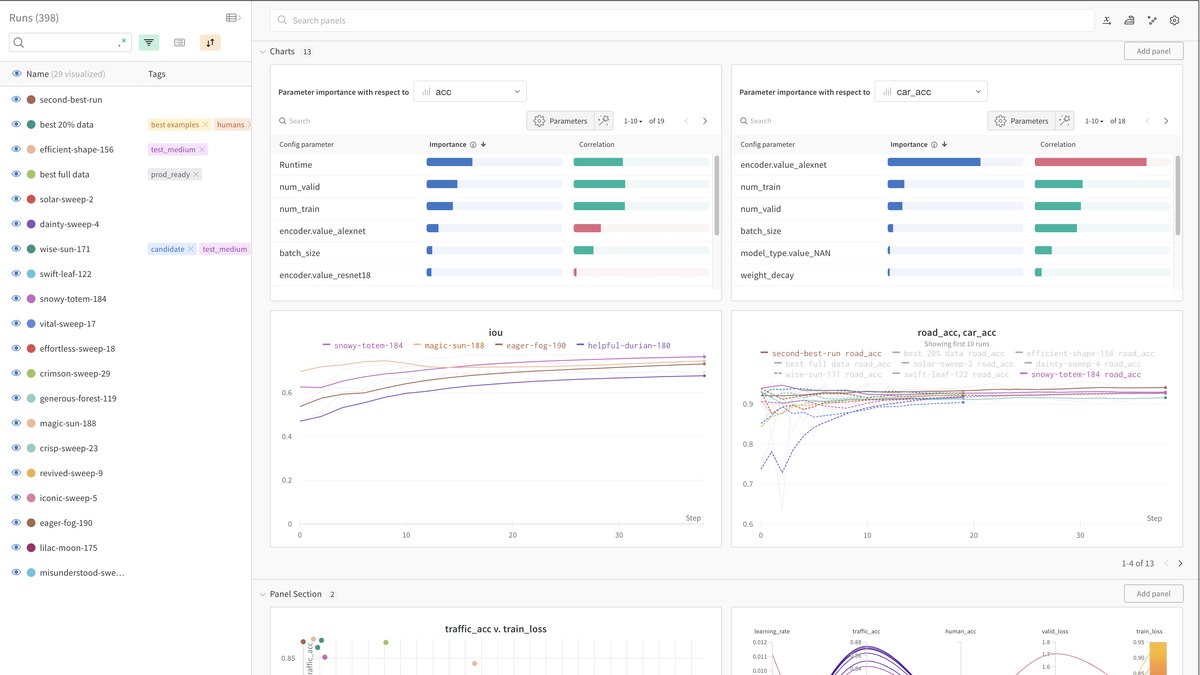Focus the Search panels field
Screen dimensions: 1200x675
682,20
